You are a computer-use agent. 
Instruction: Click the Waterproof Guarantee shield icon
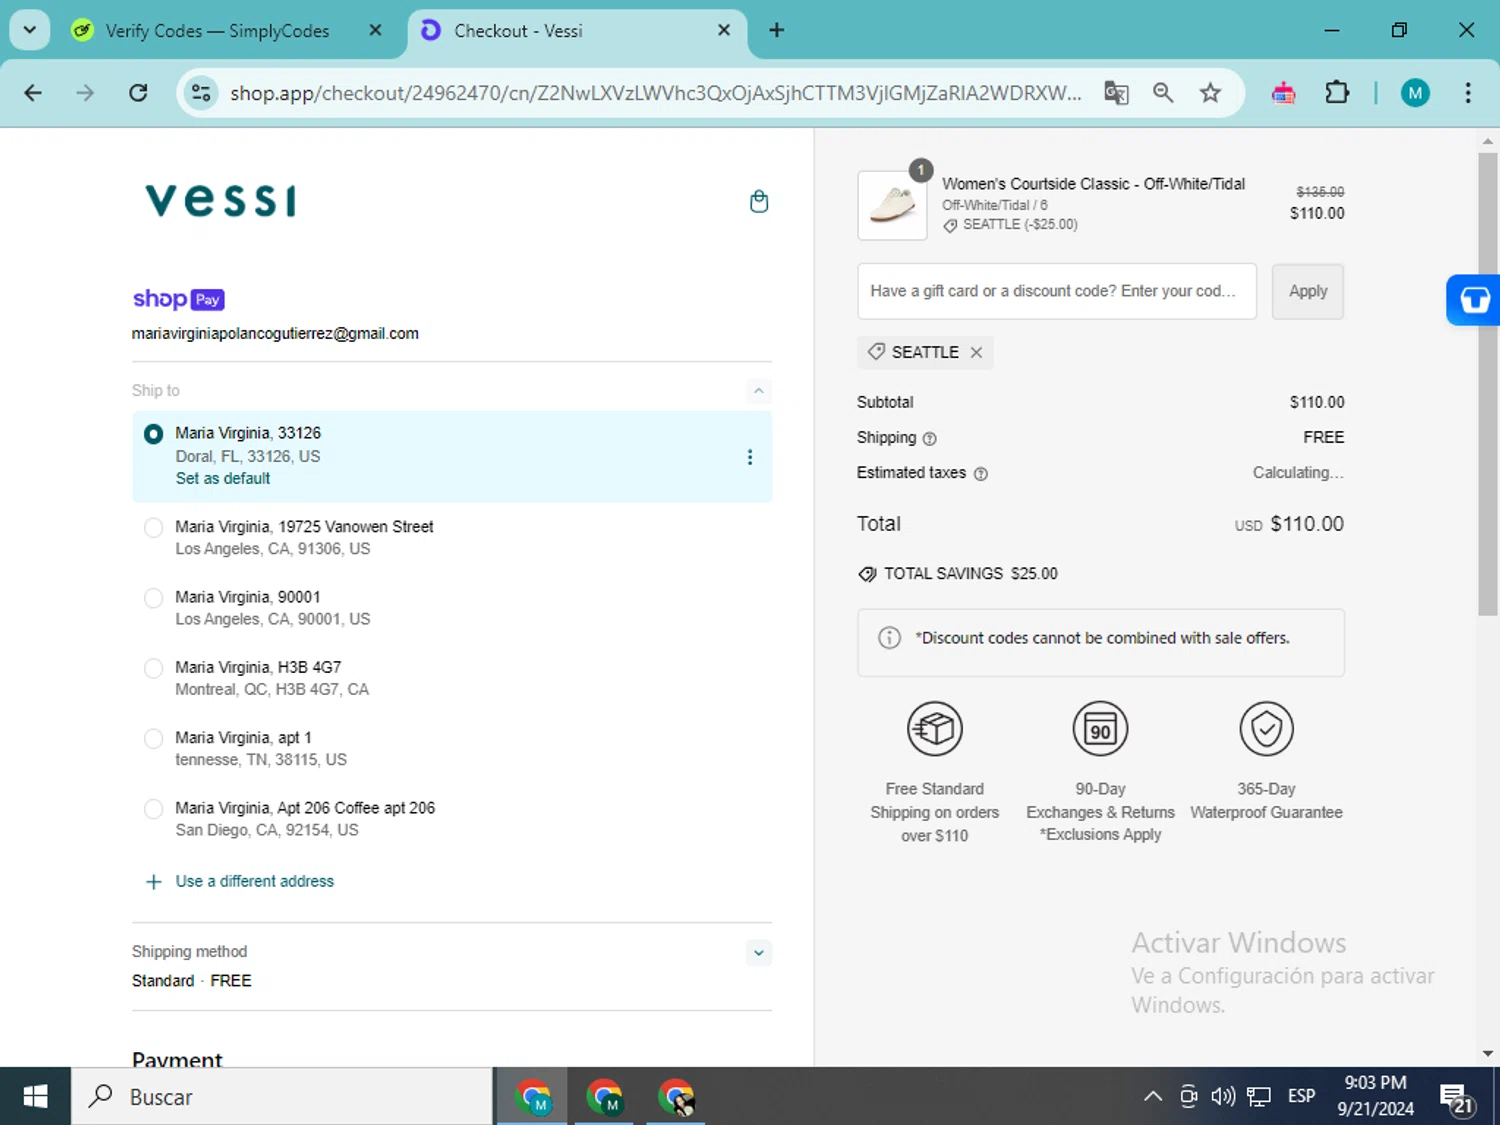1266,729
